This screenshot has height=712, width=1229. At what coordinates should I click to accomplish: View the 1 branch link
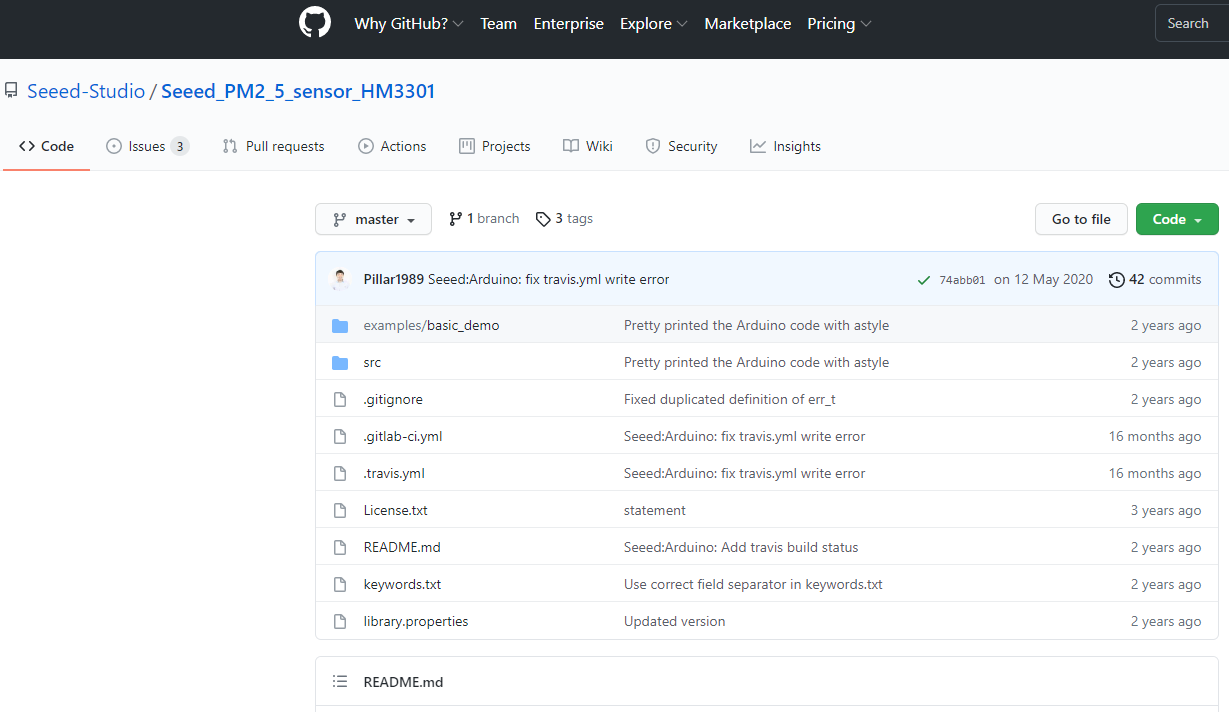click(x=484, y=219)
